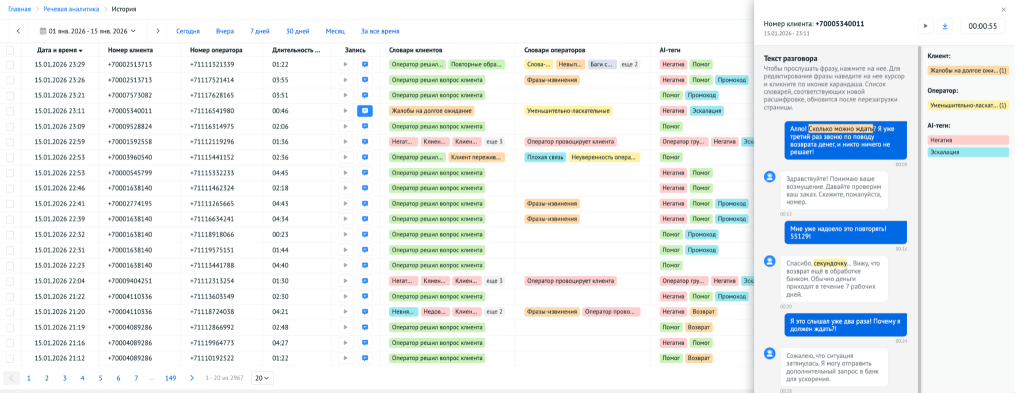
Task: Select checkbox for row 15.01.2026 22:59
Action: pyautogui.click(x=10, y=142)
